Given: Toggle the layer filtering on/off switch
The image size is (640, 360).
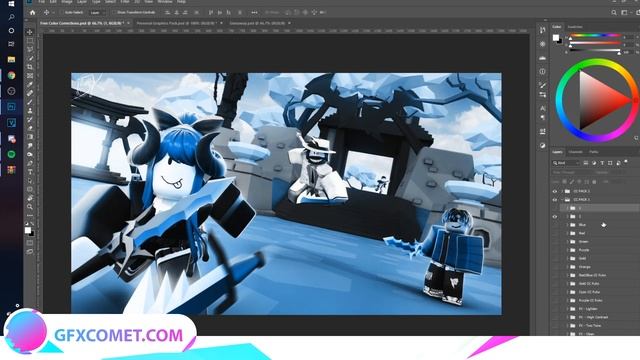Looking at the screenshot, I should click(x=626, y=162).
